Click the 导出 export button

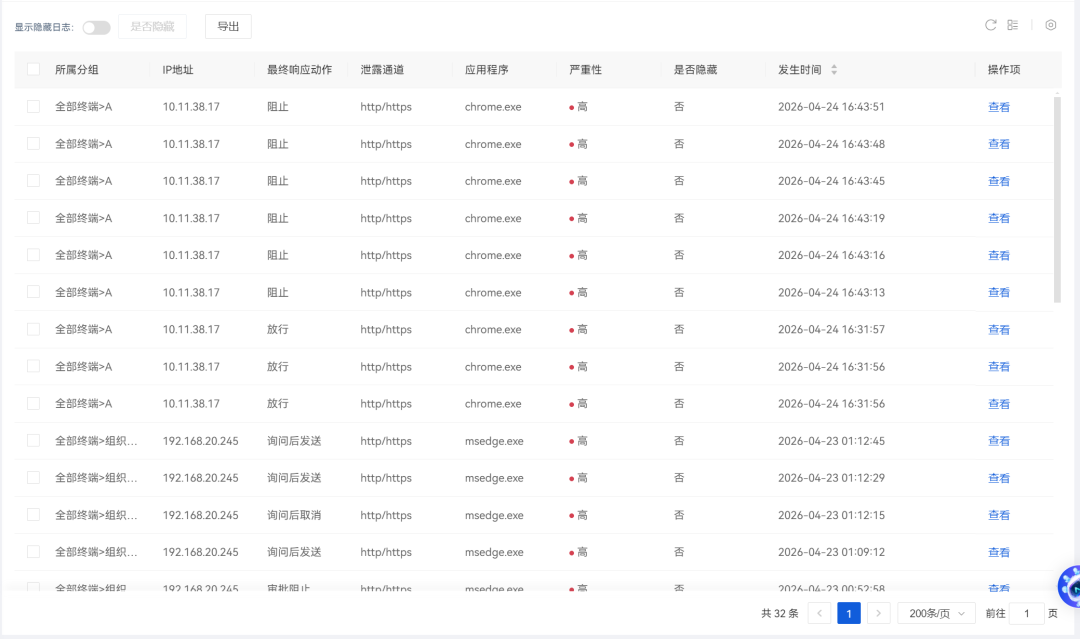[x=228, y=27]
